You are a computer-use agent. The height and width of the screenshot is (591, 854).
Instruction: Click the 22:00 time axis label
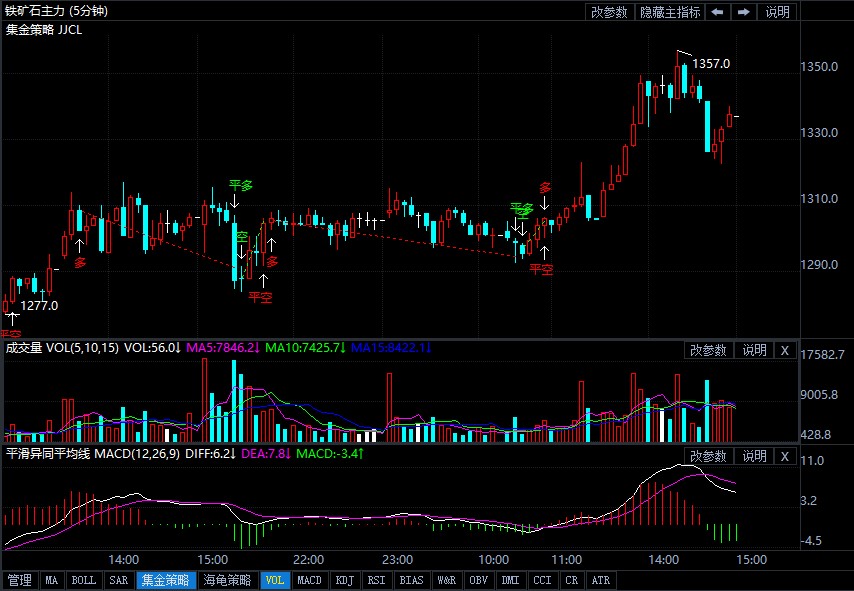(308, 560)
